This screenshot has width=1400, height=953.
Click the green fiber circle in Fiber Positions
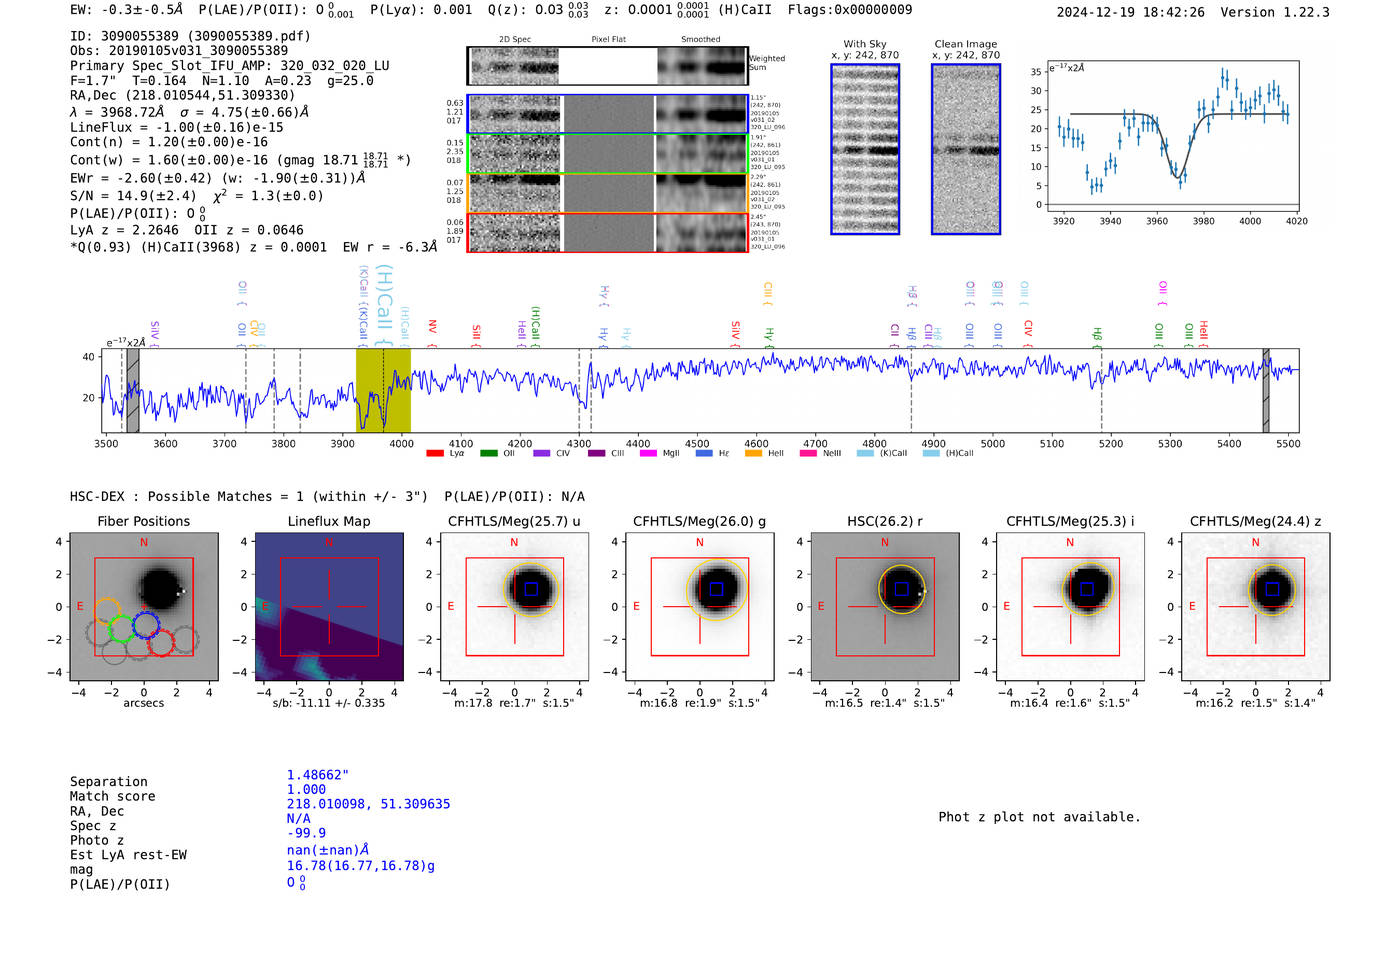pyautogui.click(x=121, y=629)
